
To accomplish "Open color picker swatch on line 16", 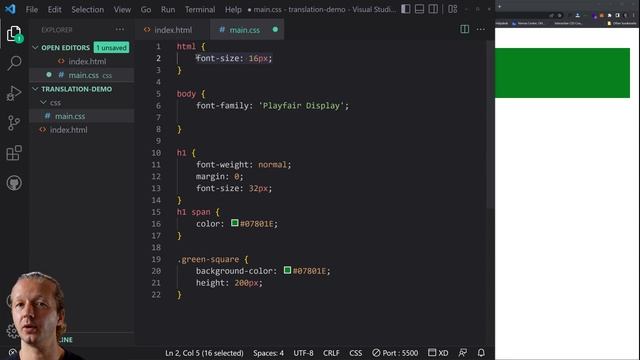I will [x=235, y=223].
